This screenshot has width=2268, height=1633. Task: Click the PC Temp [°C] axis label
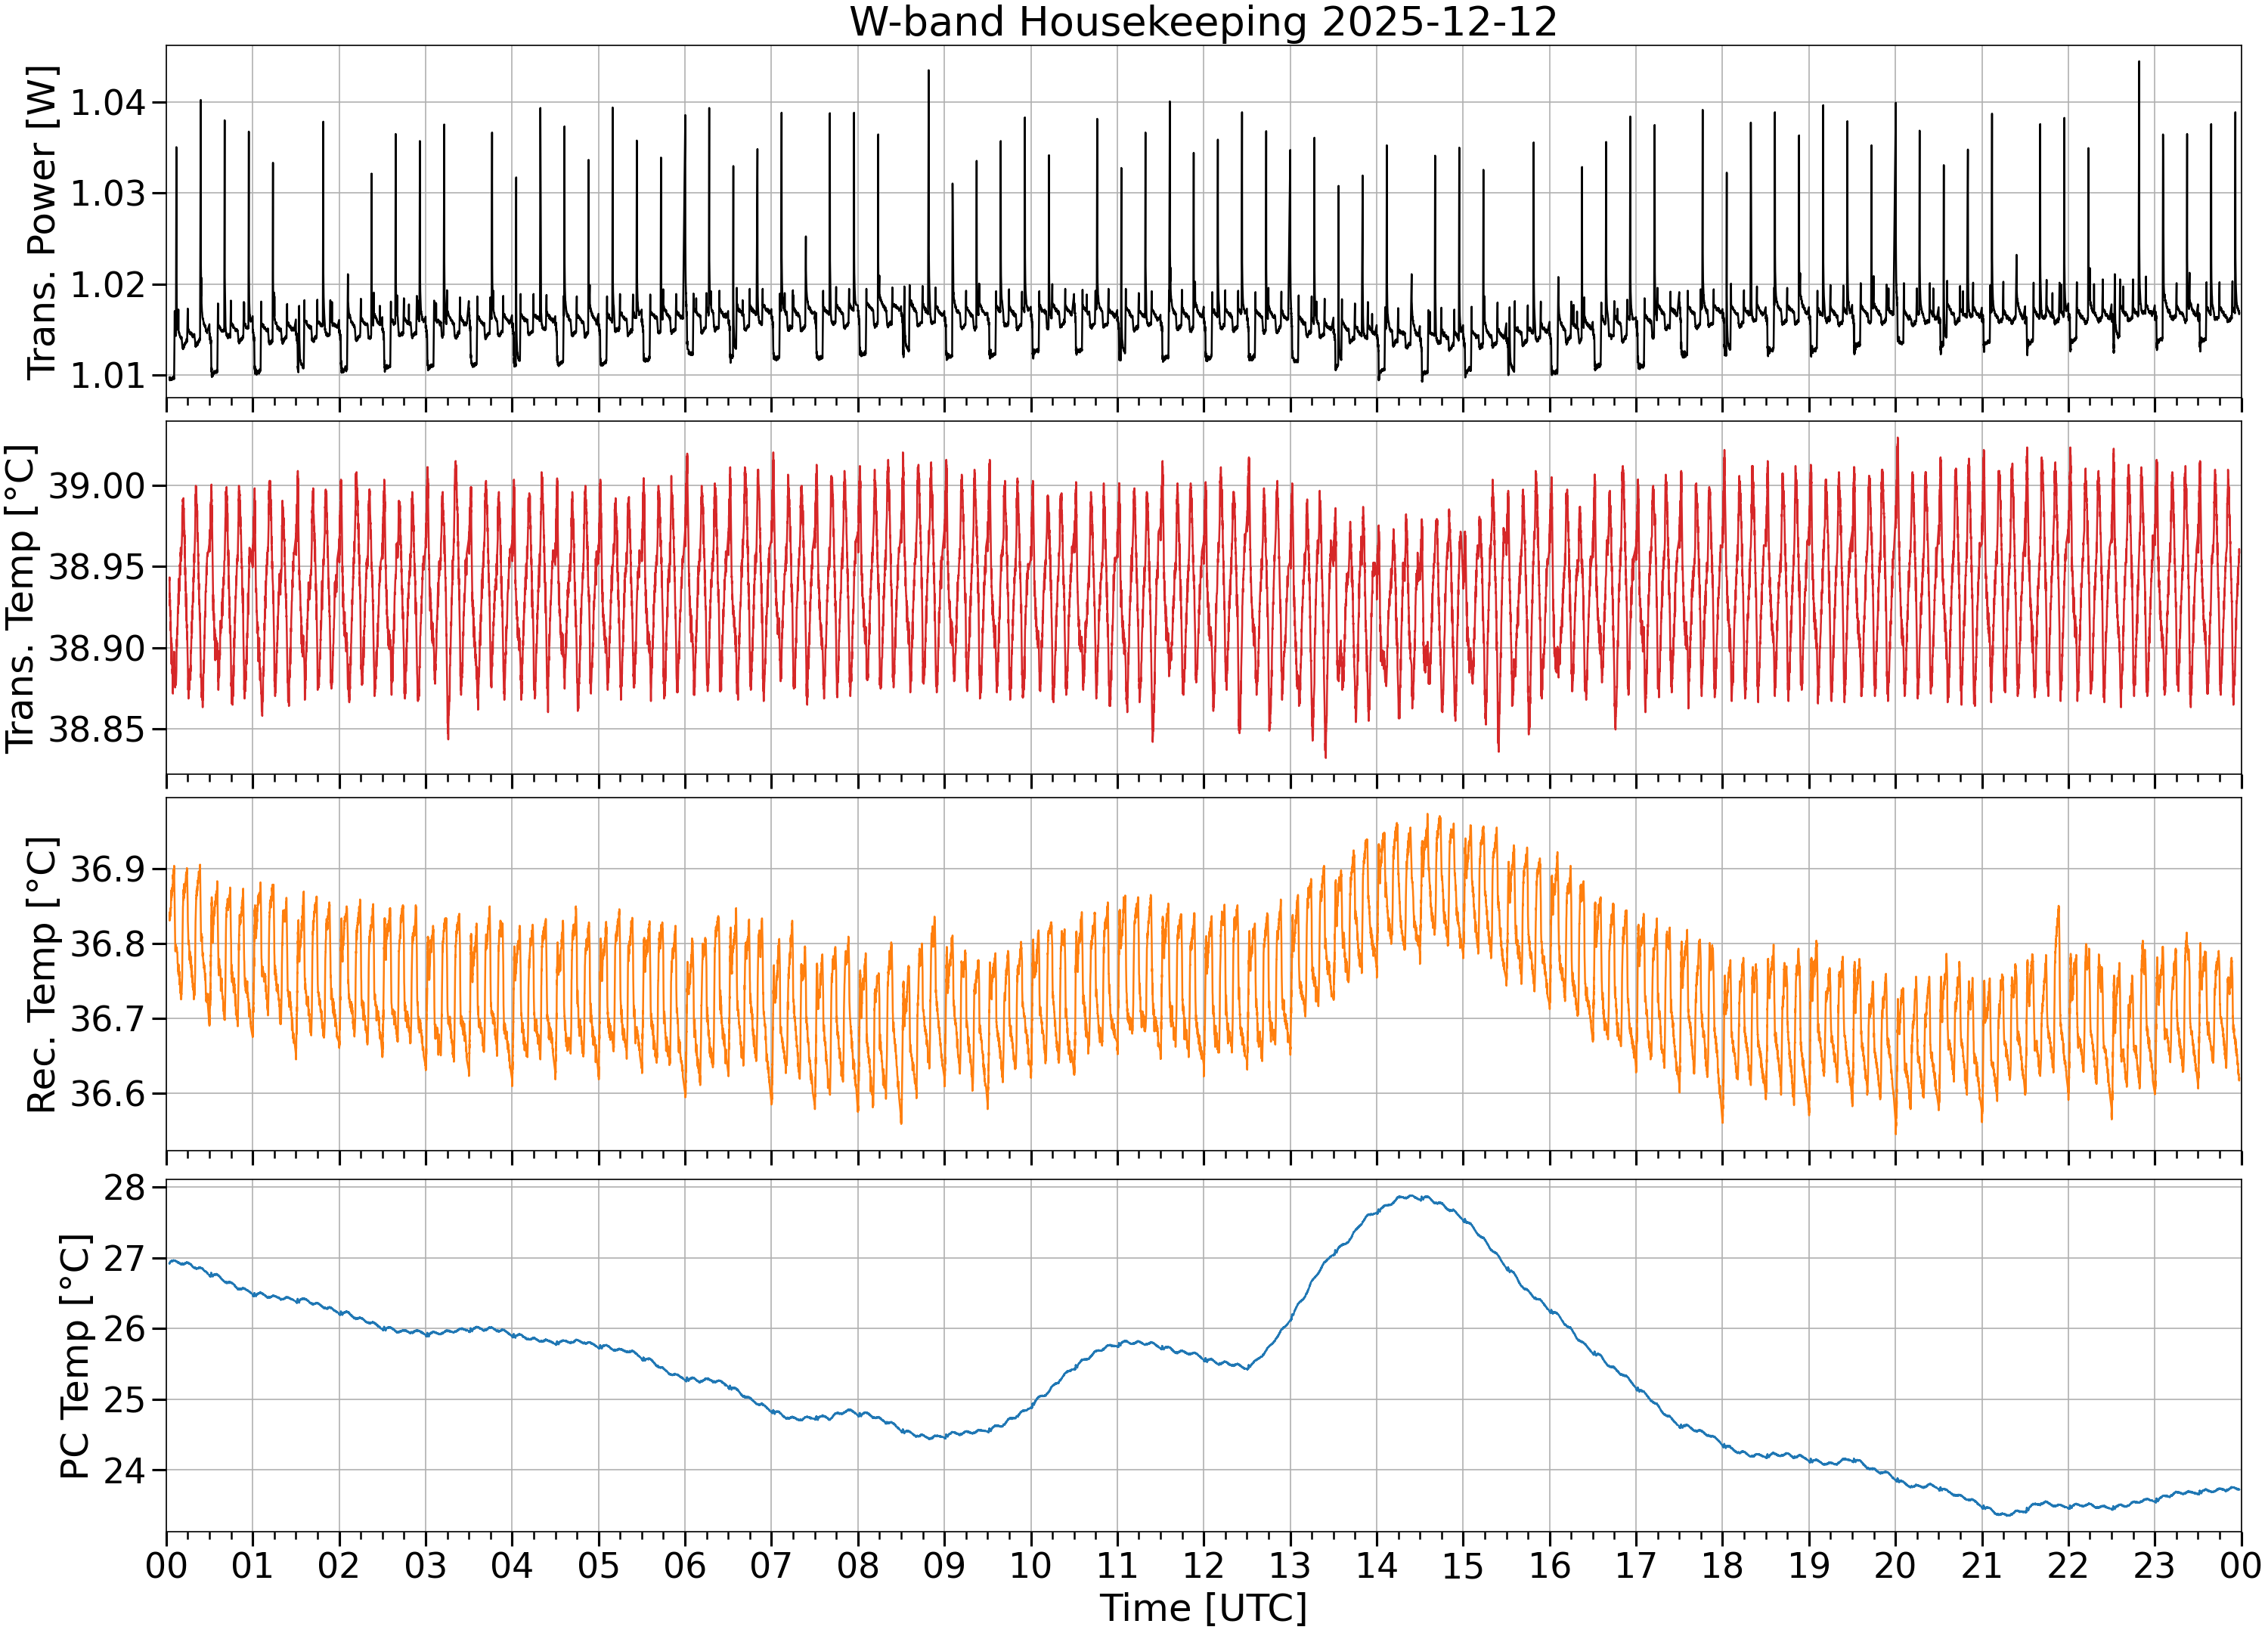(75, 1357)
